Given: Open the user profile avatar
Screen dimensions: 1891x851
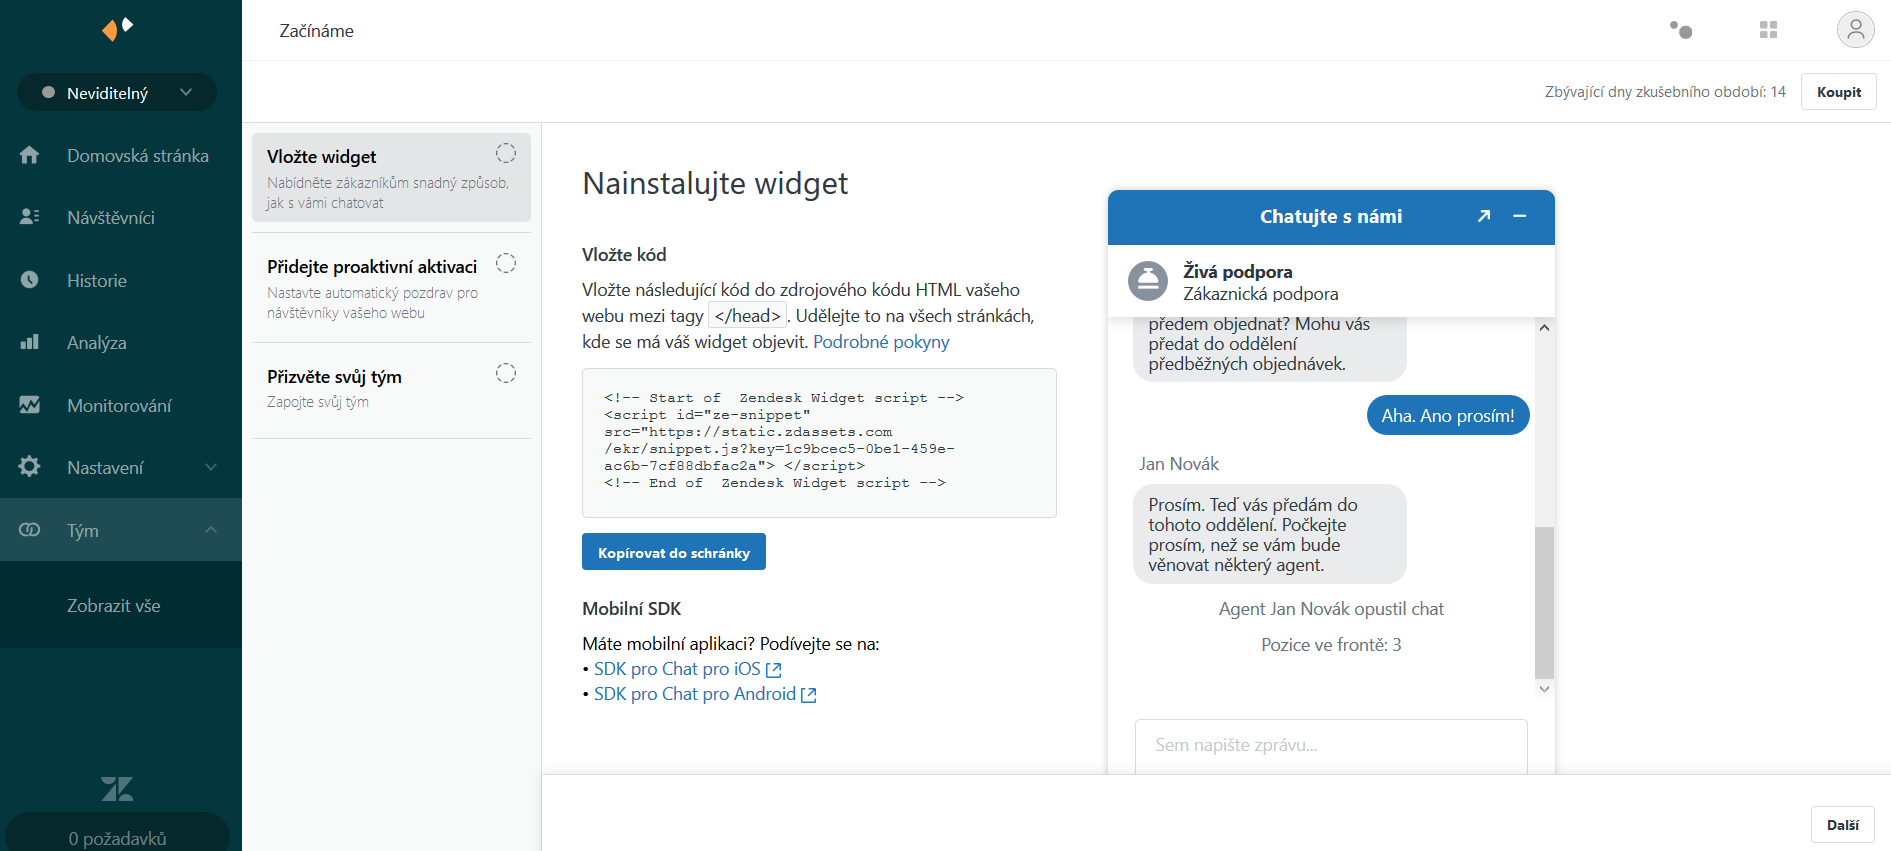Looking at the screenshot, I should click(1855, 30).
